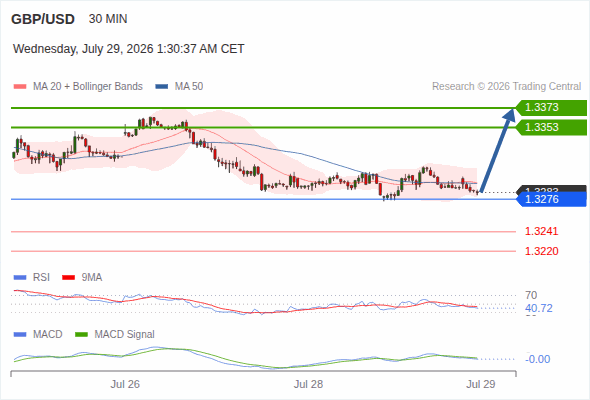Click the MACD Signal green legend marker
This screenshot has width=590, height=400.
coord(81,335)
